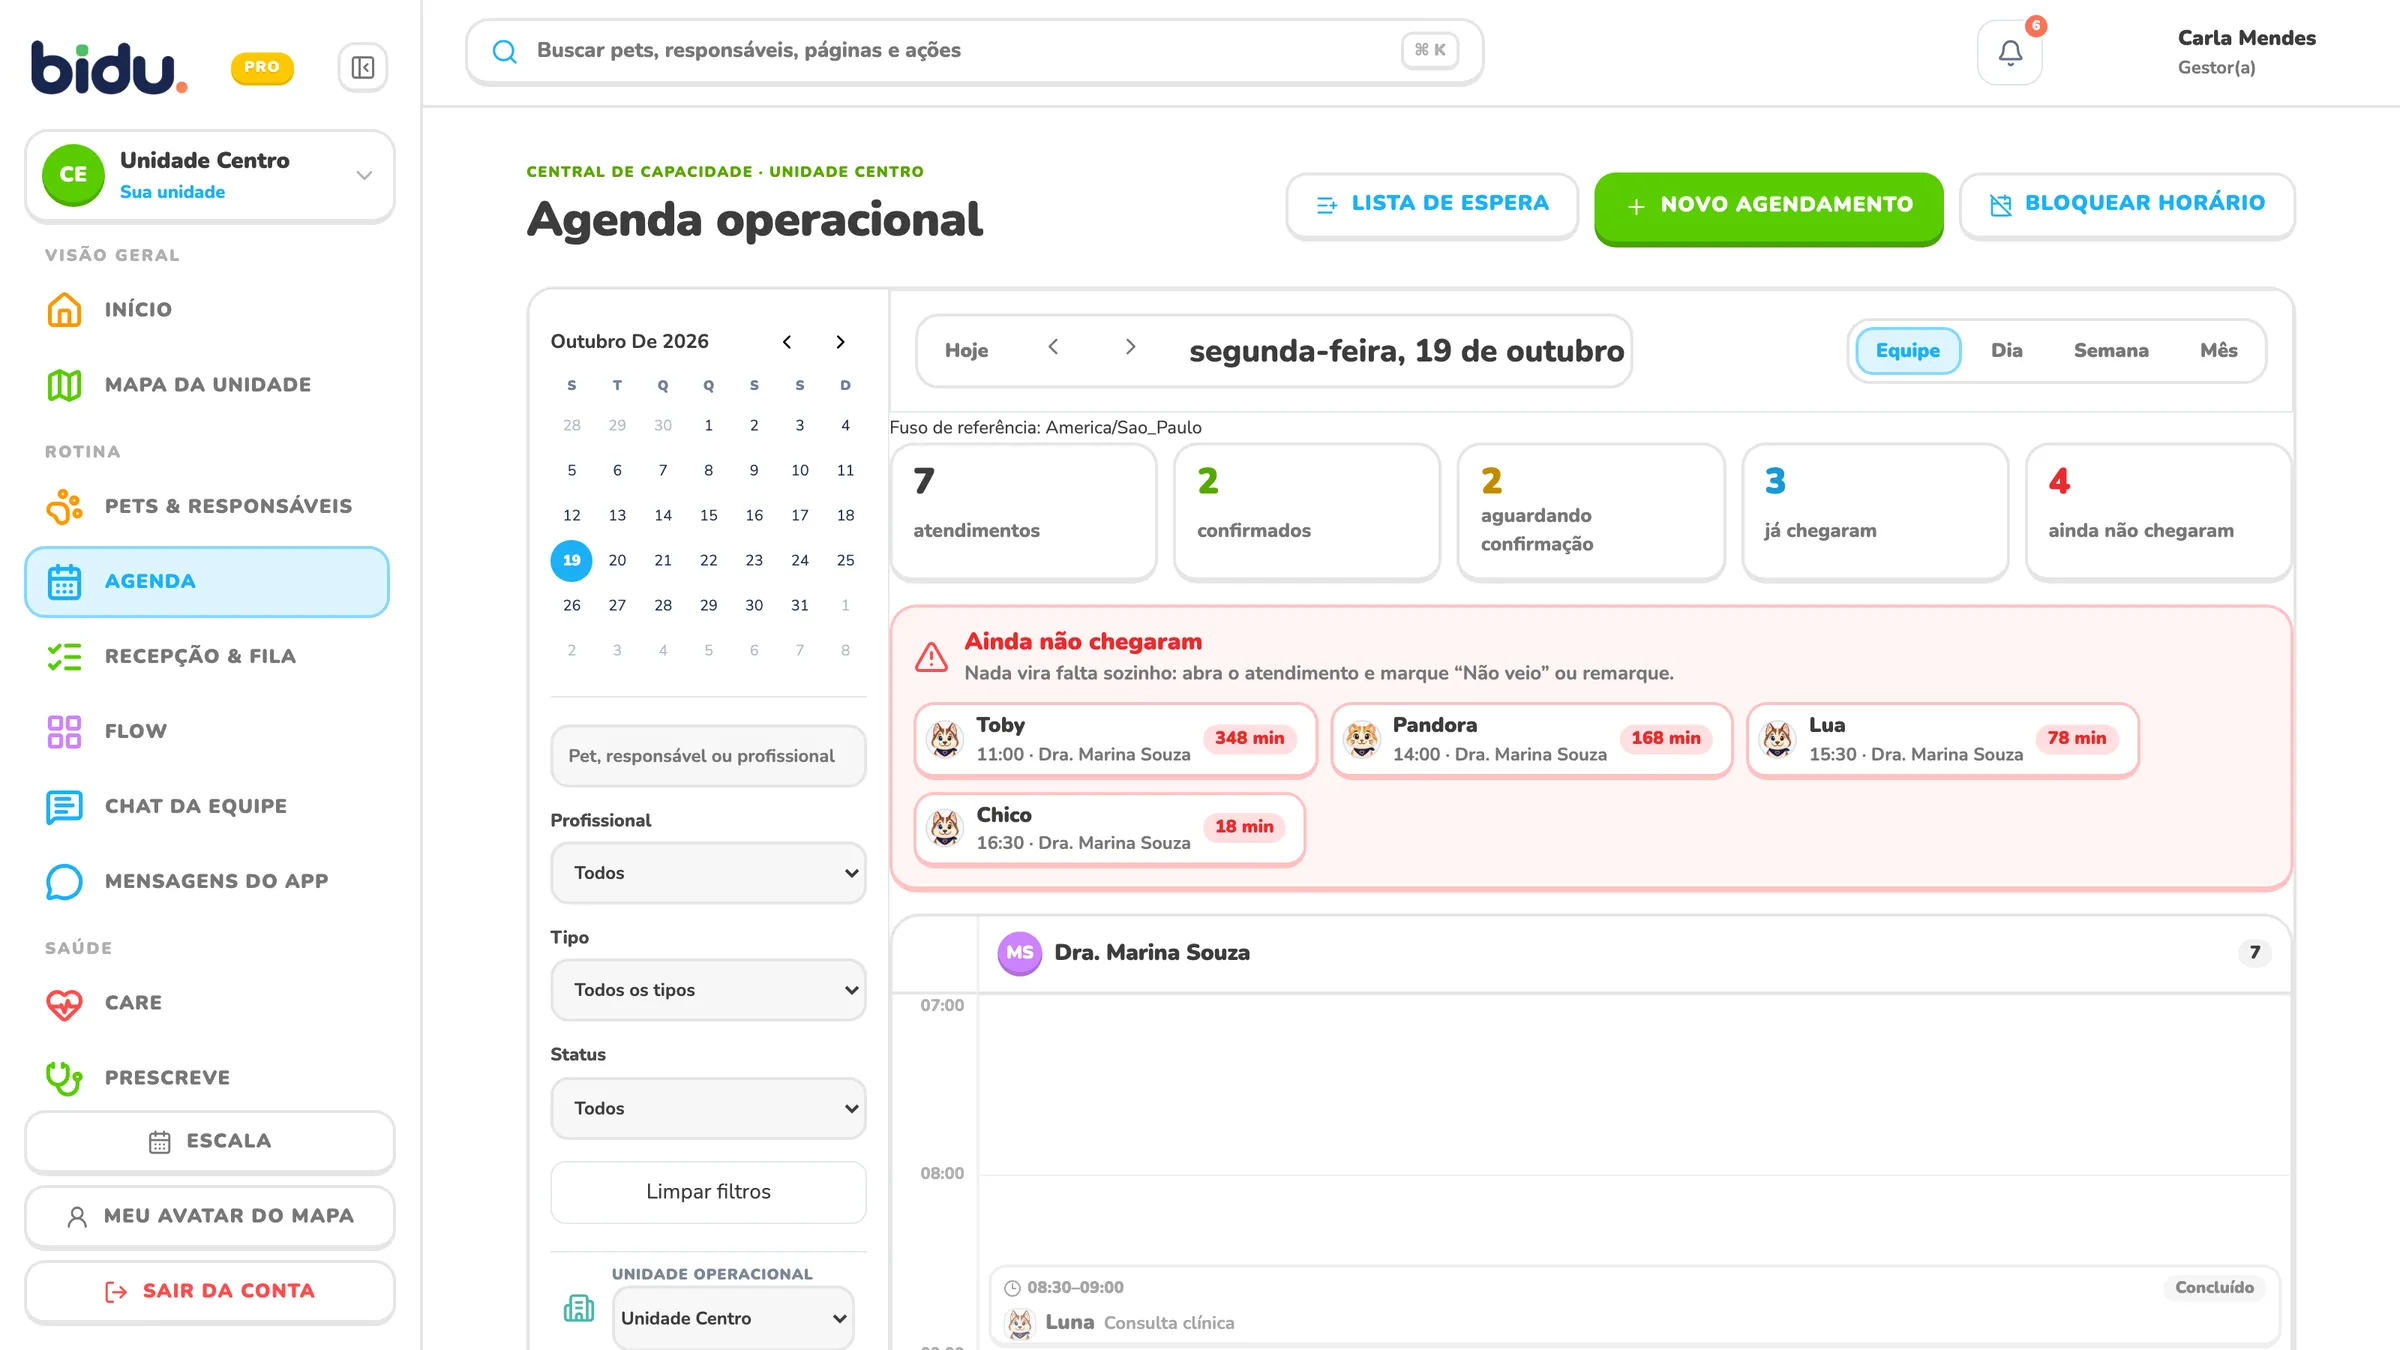Open Recepção & Fila checklist icon
Screen dimensions: 2400x1350
point(65,656)
